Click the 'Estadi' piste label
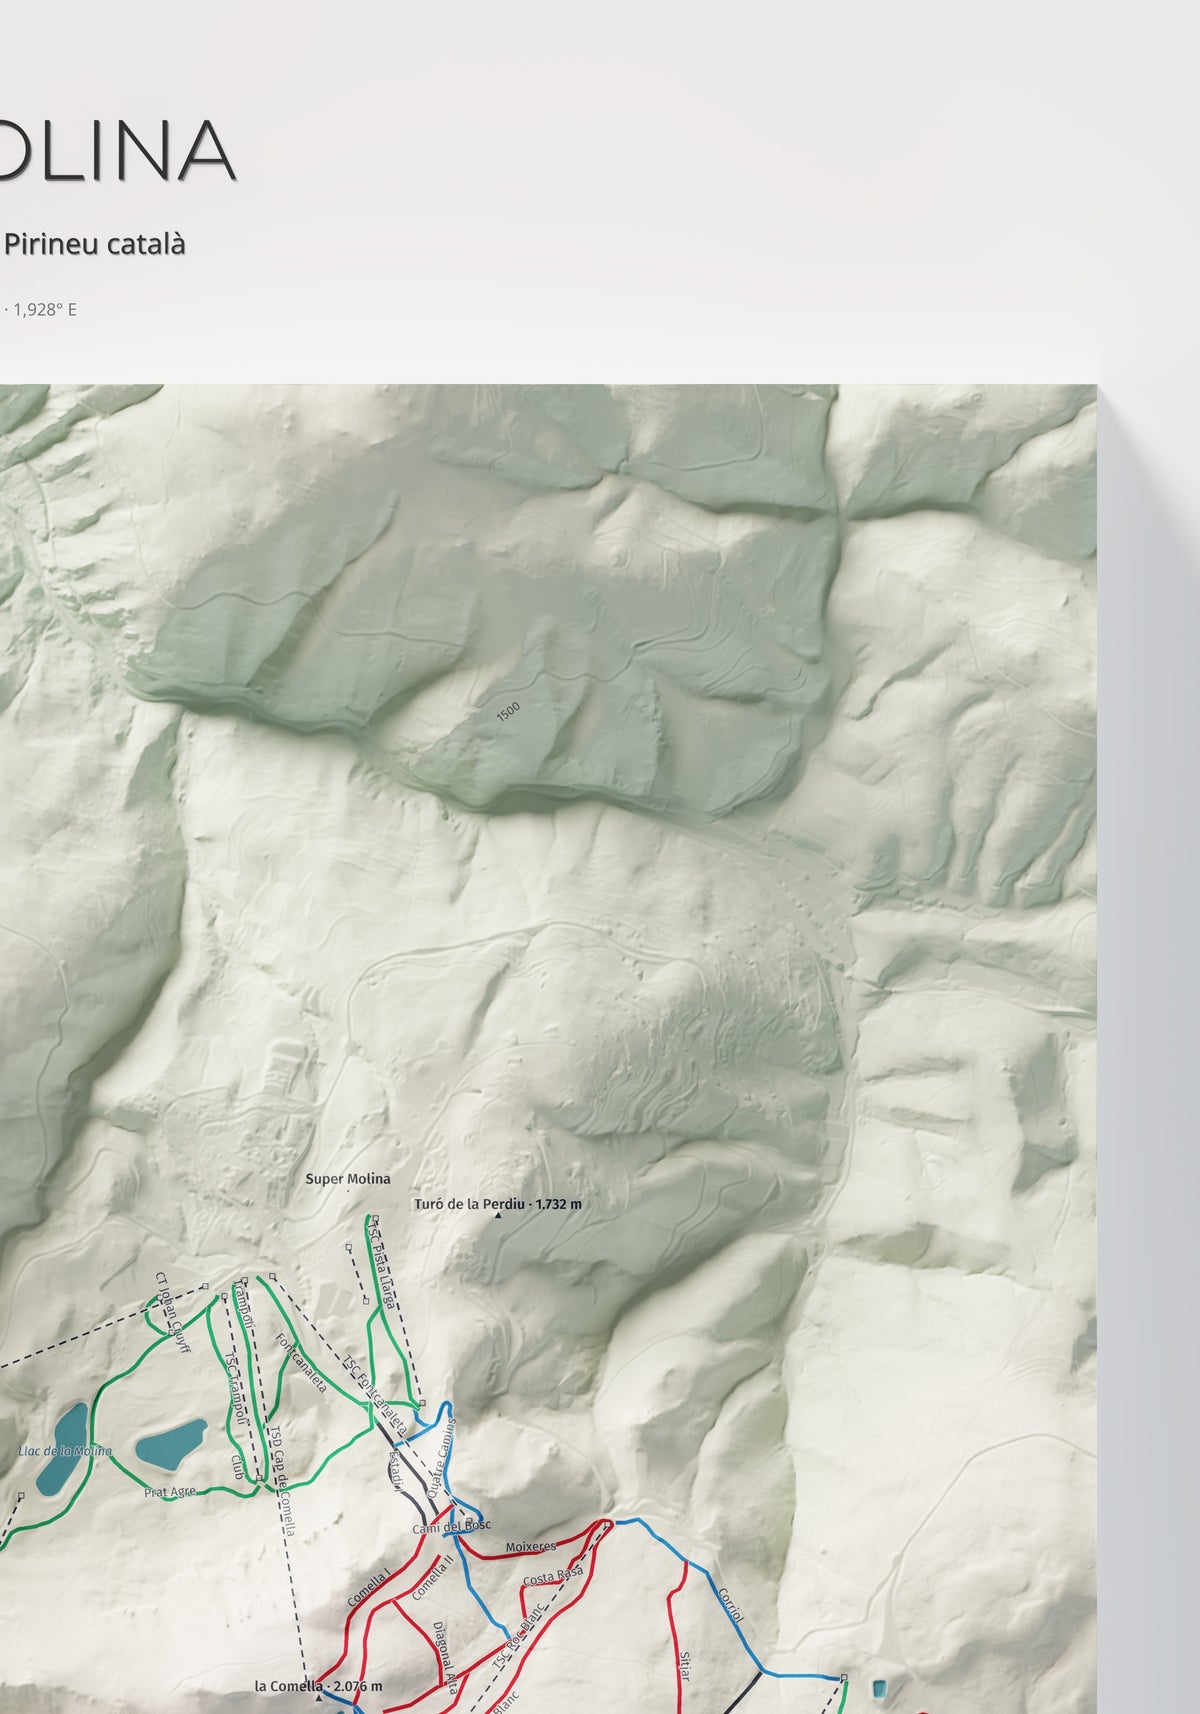 pos(396,1471)
